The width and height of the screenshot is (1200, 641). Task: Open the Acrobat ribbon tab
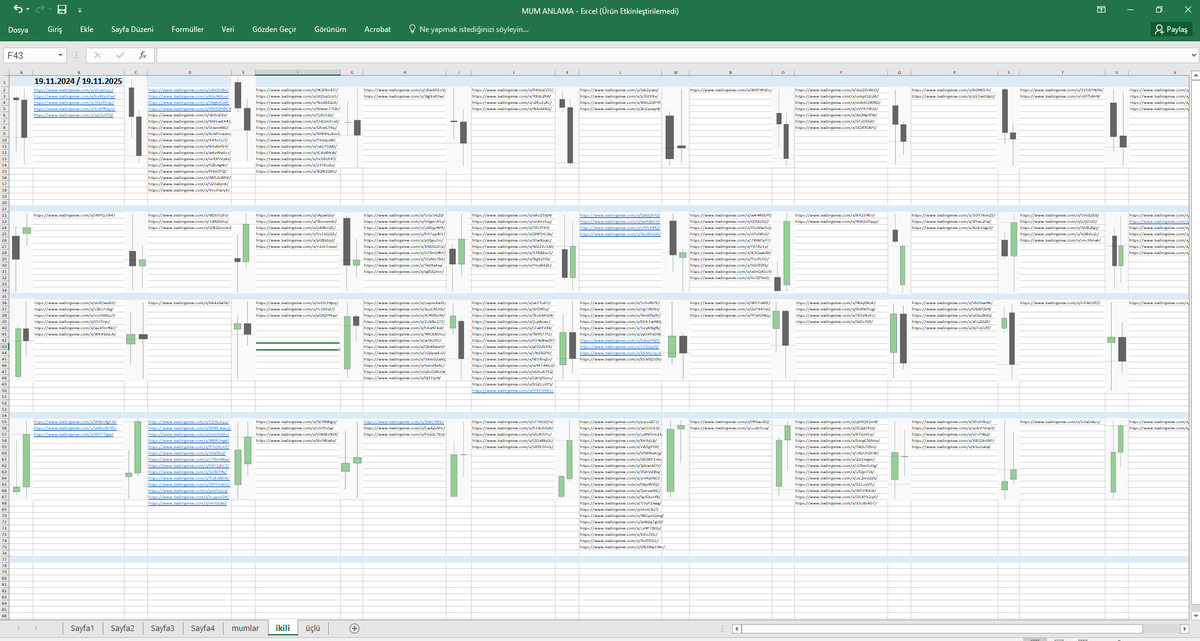pos(378,30)
